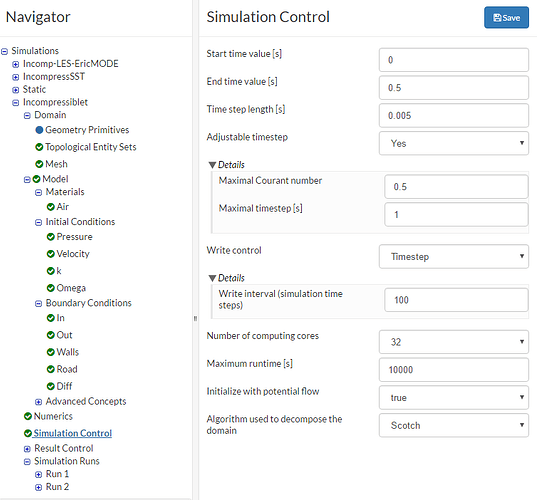Expand Run 2 in the tree
Screen dimensions: 537x500
coord(38,487)
